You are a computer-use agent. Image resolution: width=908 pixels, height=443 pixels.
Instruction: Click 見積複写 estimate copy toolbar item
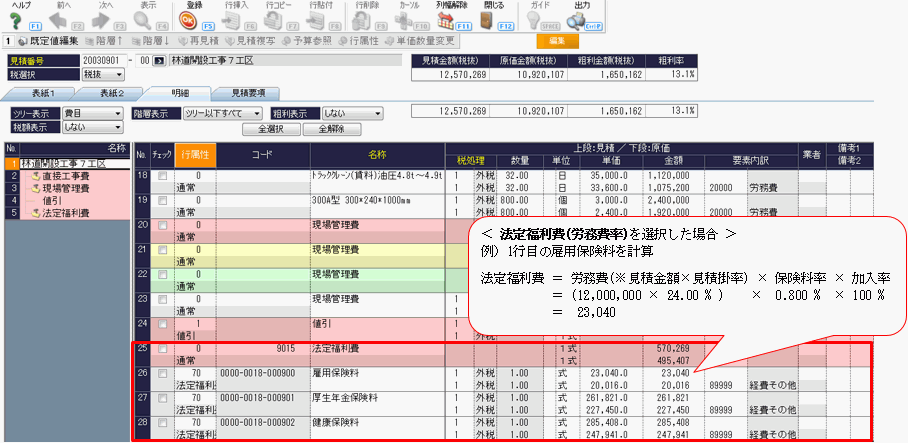250,41
